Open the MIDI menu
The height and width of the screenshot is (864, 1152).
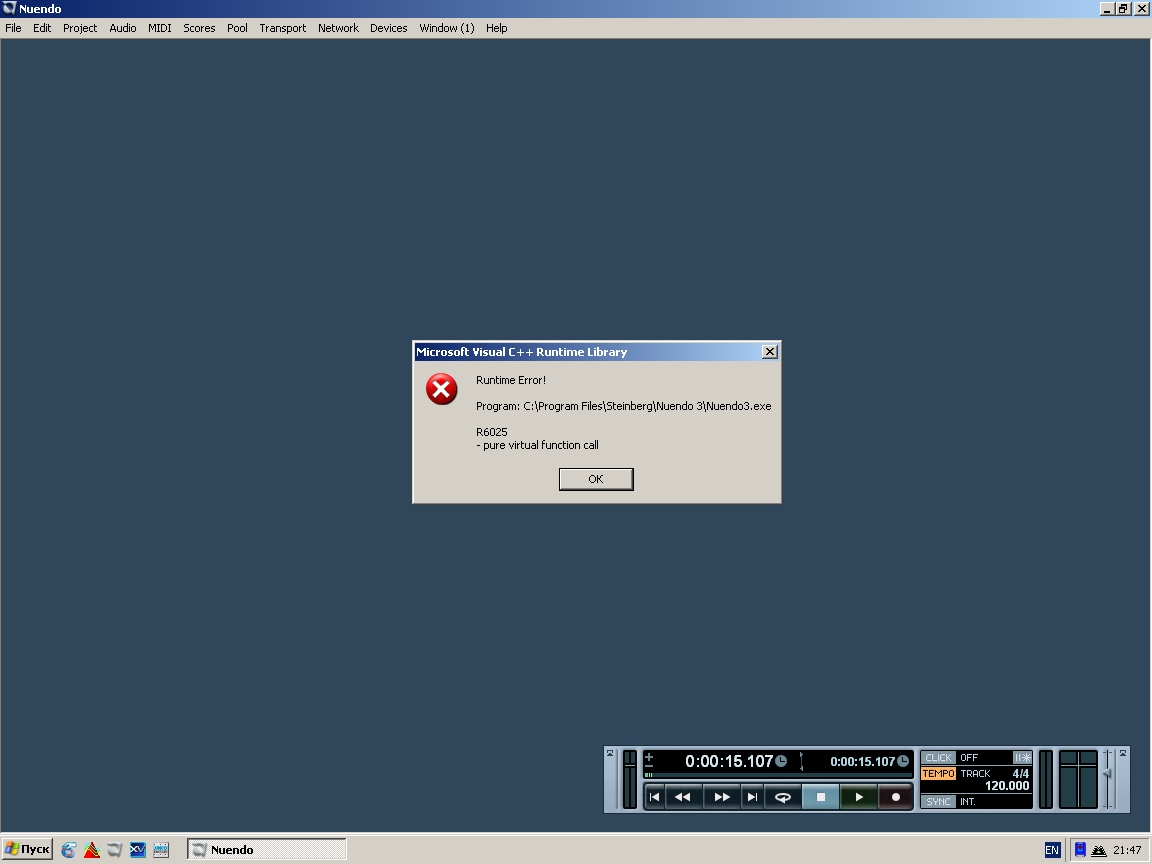(x=159, y=28)
